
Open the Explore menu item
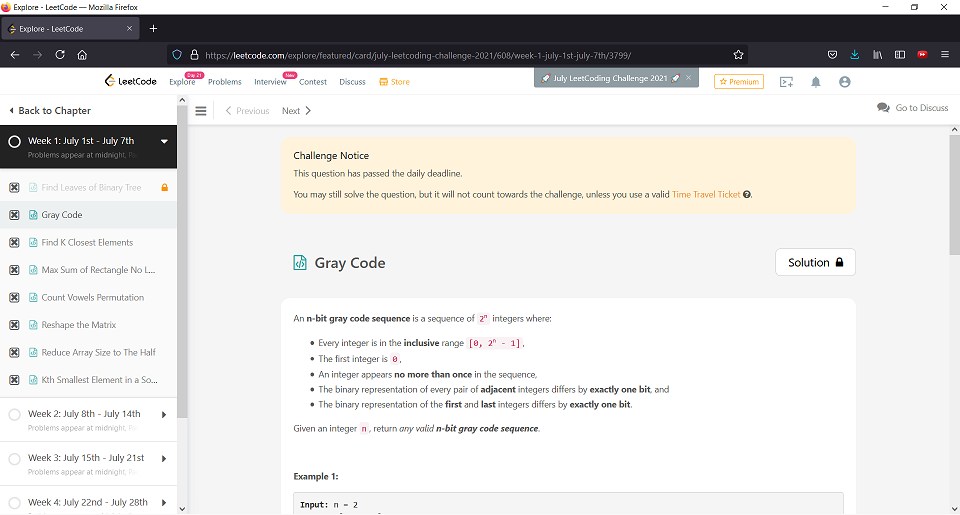click(x=182, y=82)
